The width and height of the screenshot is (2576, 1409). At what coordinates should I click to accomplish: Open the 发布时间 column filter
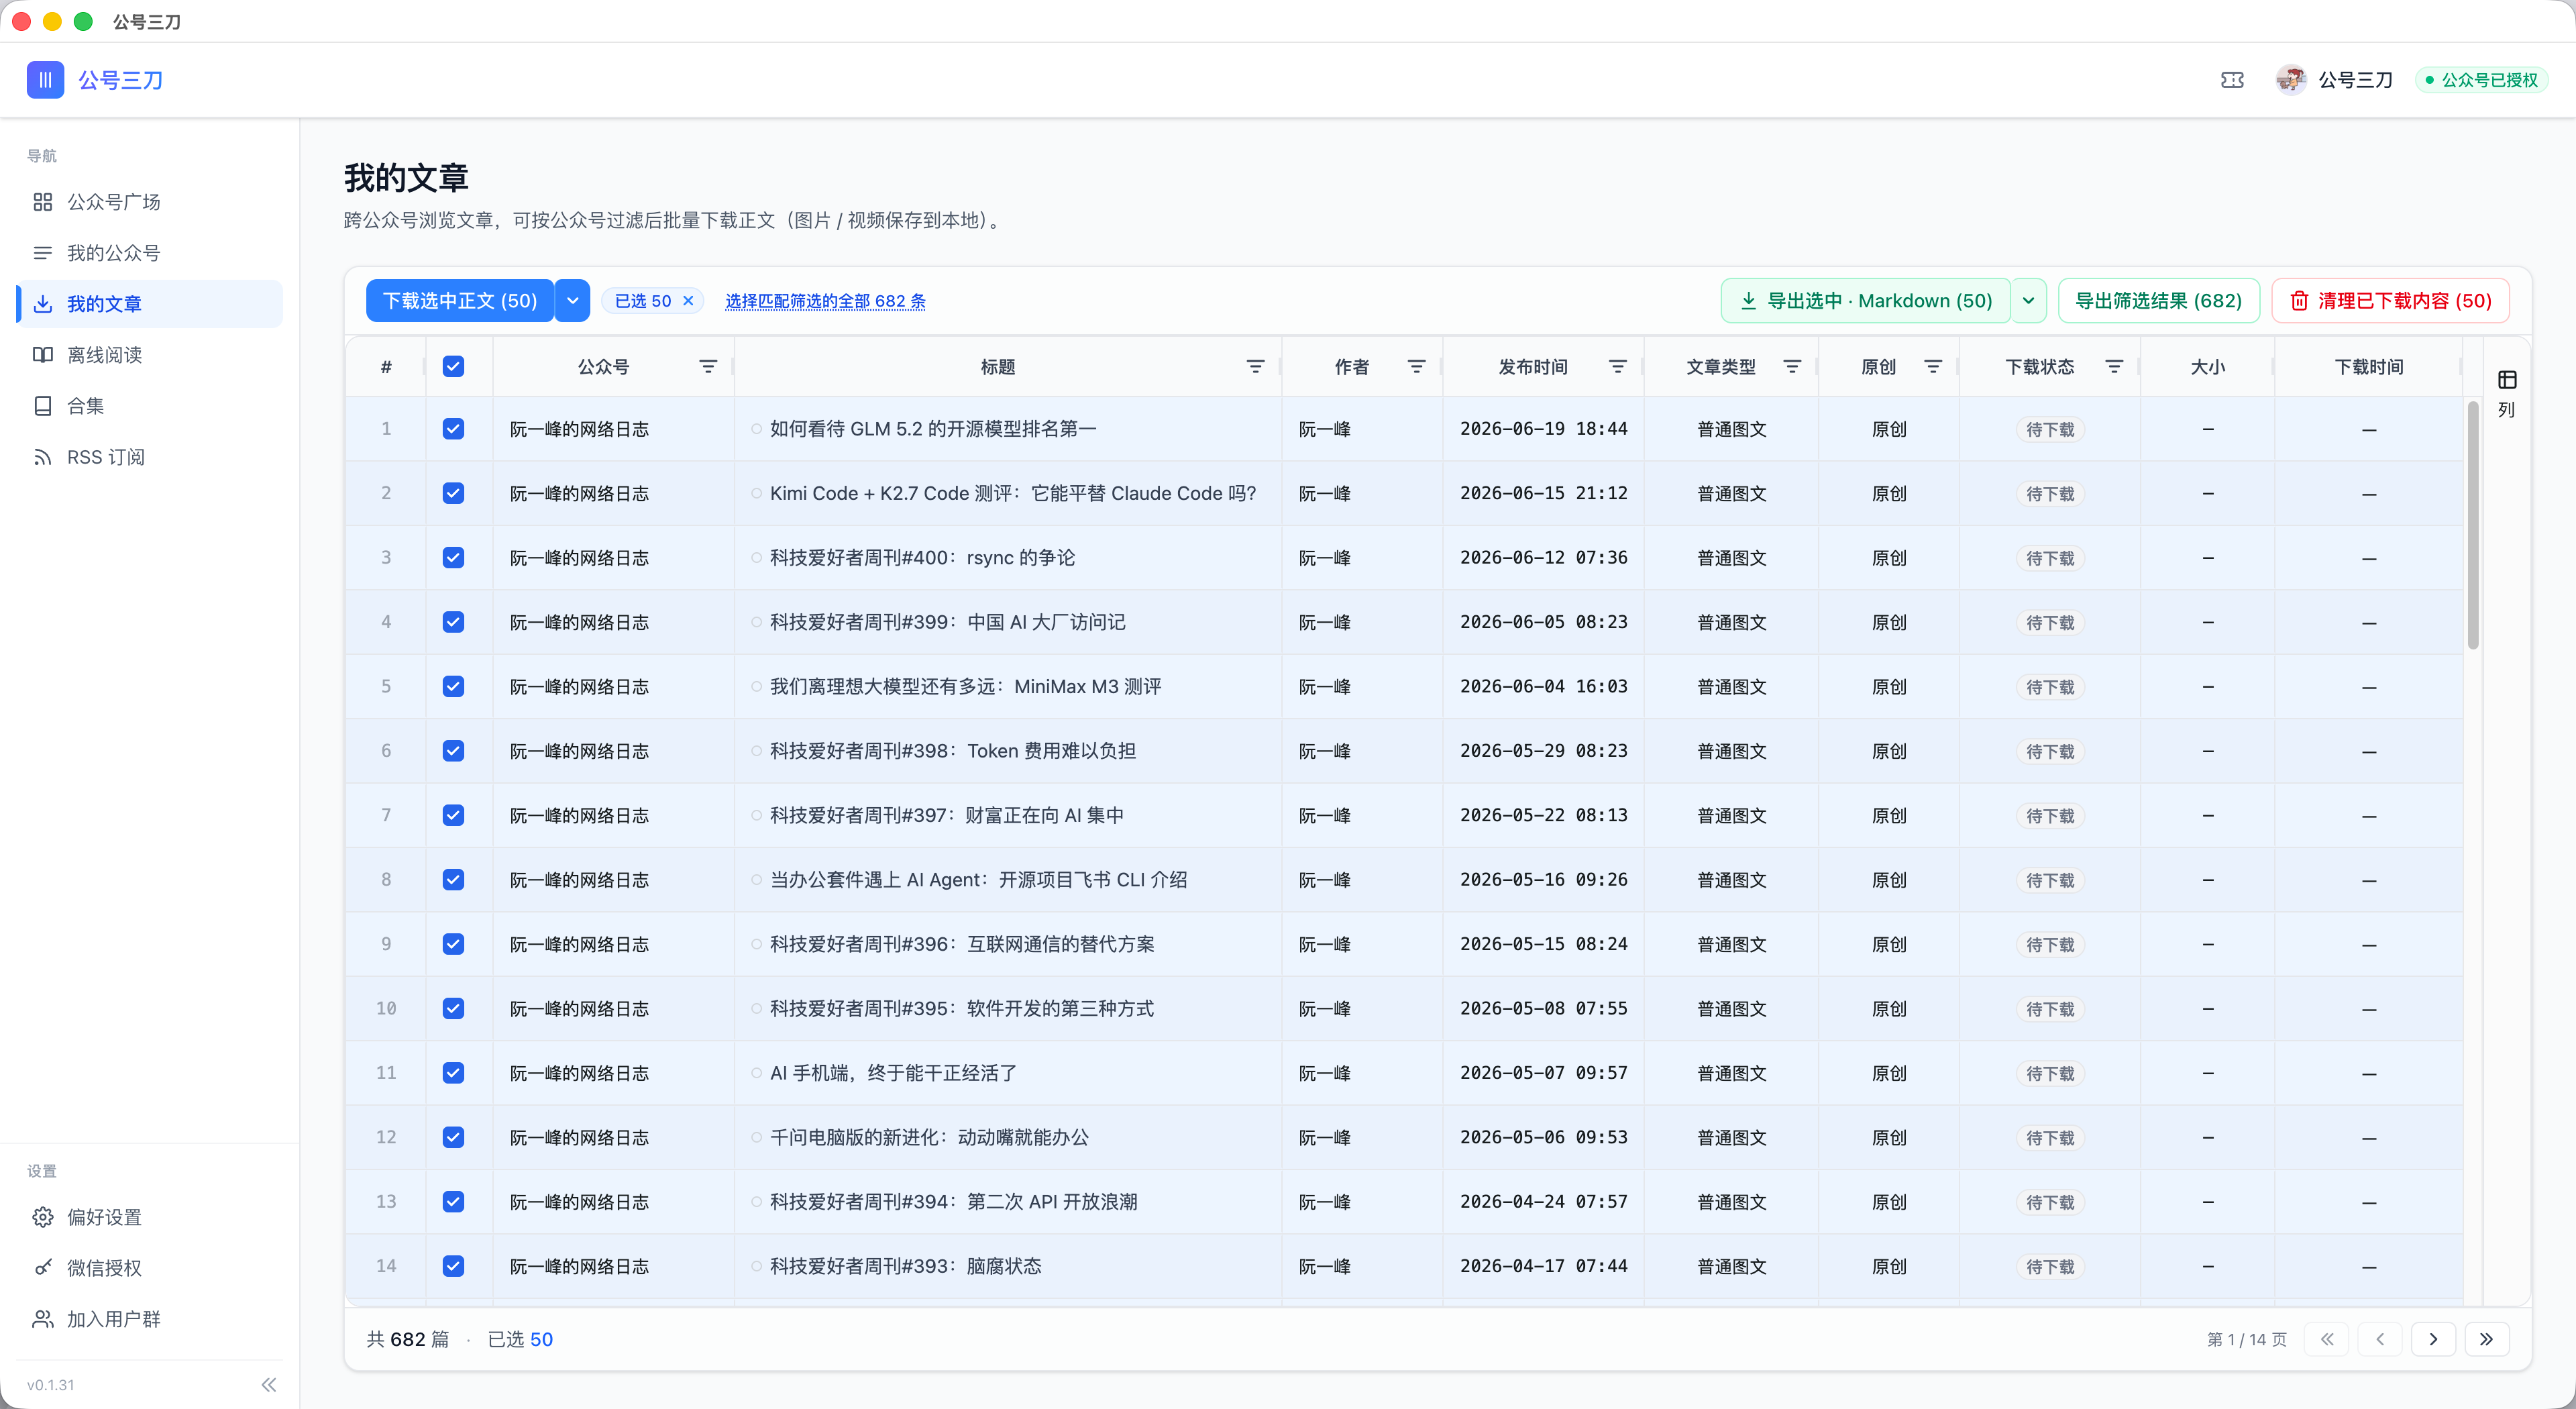(1617, 367)
